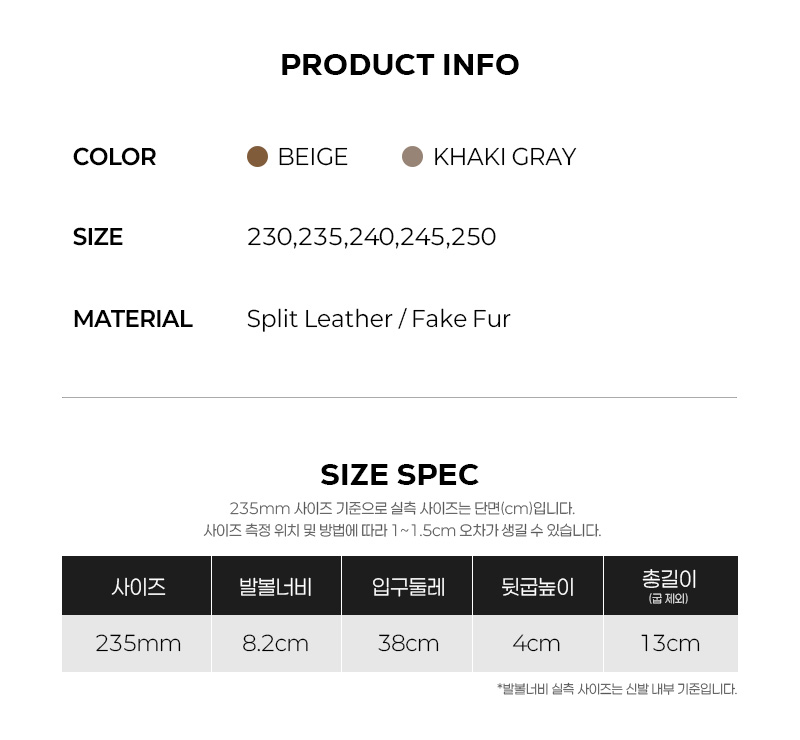Click the 뒷굽높이 column header
The width and height of the screenshot is (800, 740).
pyautogui.click(x=538, y=585)
